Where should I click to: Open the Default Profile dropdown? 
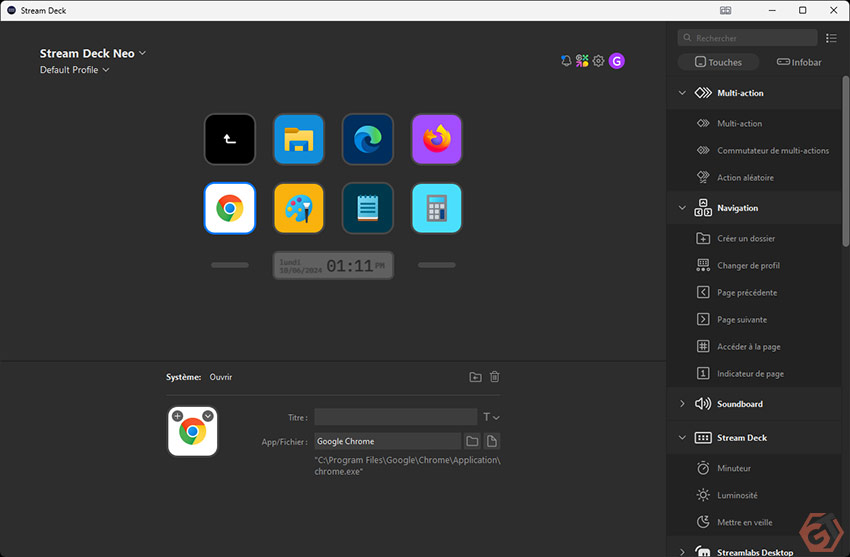tap(74, 70)
